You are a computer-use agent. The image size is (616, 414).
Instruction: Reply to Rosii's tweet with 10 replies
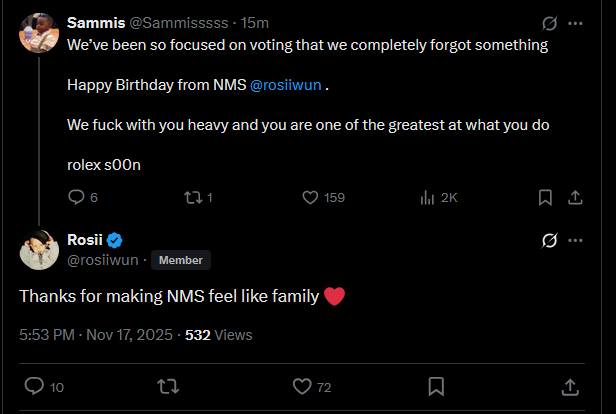(33, 386)
